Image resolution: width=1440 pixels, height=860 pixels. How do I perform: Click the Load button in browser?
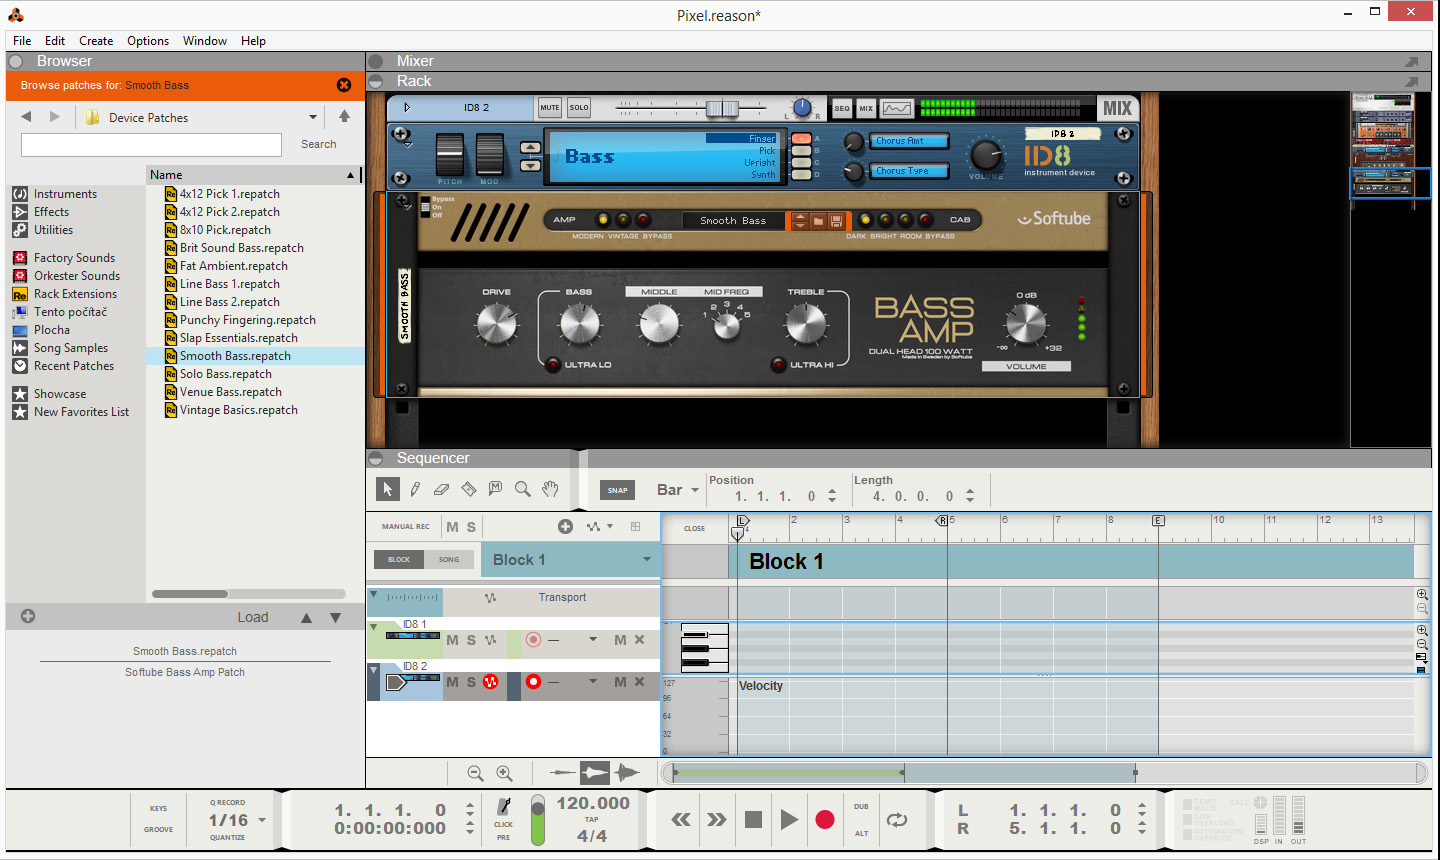252,617
